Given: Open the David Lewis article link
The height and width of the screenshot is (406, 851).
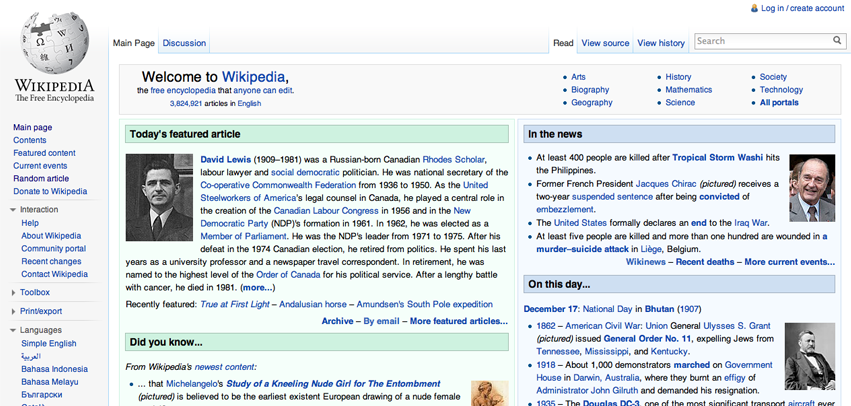Looking at the screenshot, I should coord(225,160).
